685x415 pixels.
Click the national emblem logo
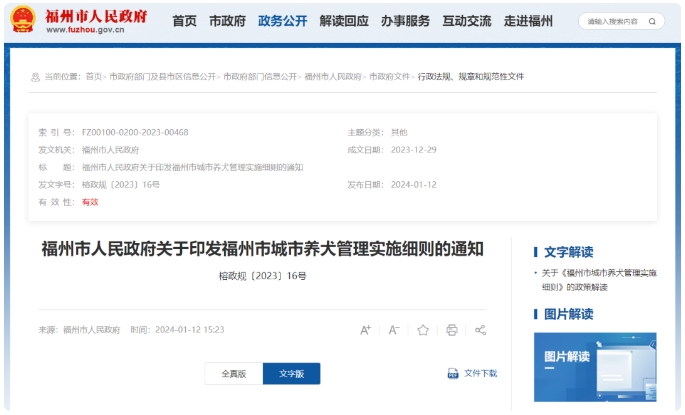tap(23, 19)
